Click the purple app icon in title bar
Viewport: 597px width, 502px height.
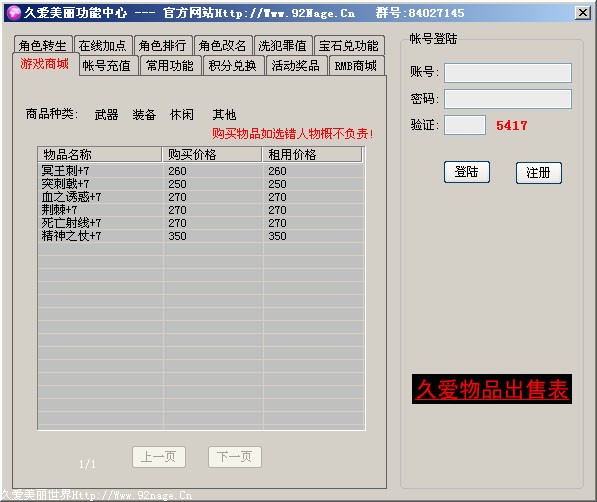click(14, 13)
